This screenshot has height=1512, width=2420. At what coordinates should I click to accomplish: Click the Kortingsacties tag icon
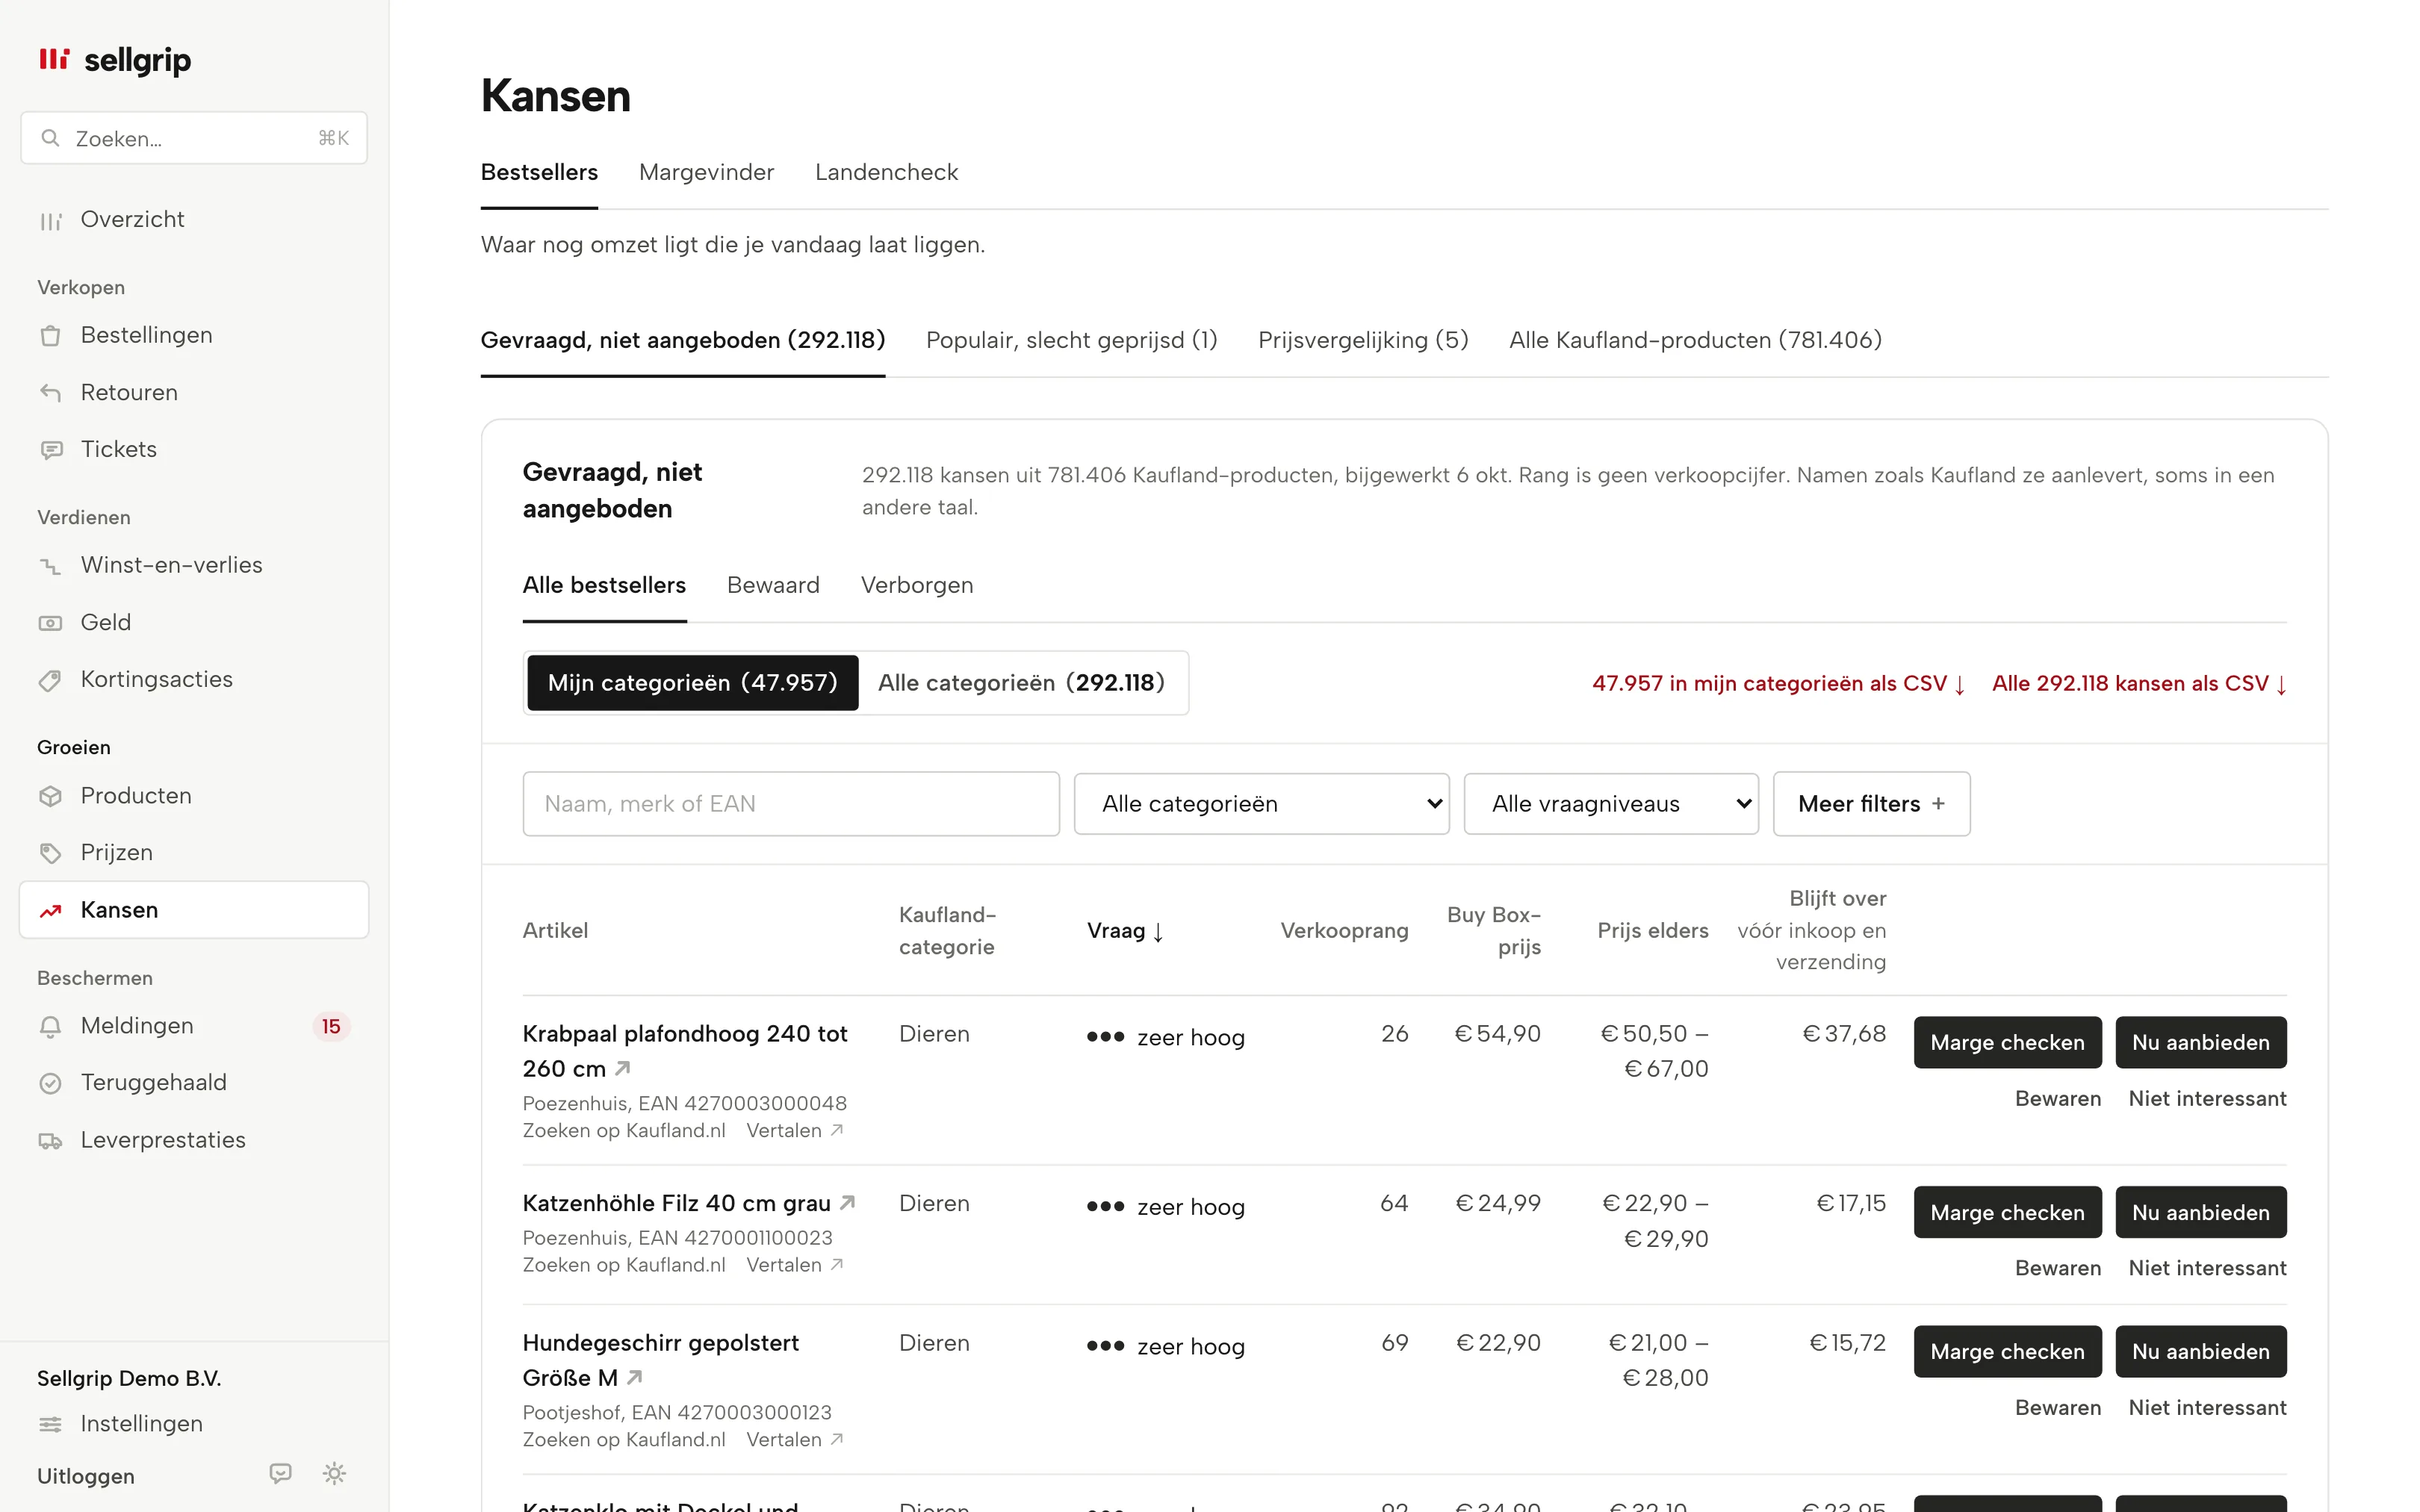(x=51, y=680)
